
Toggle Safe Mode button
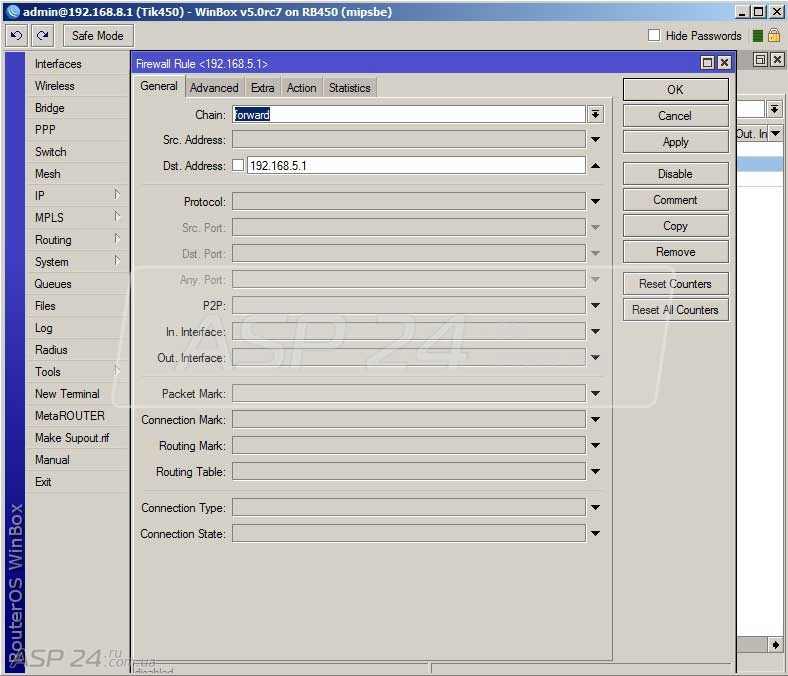click(x=97, y=36)
